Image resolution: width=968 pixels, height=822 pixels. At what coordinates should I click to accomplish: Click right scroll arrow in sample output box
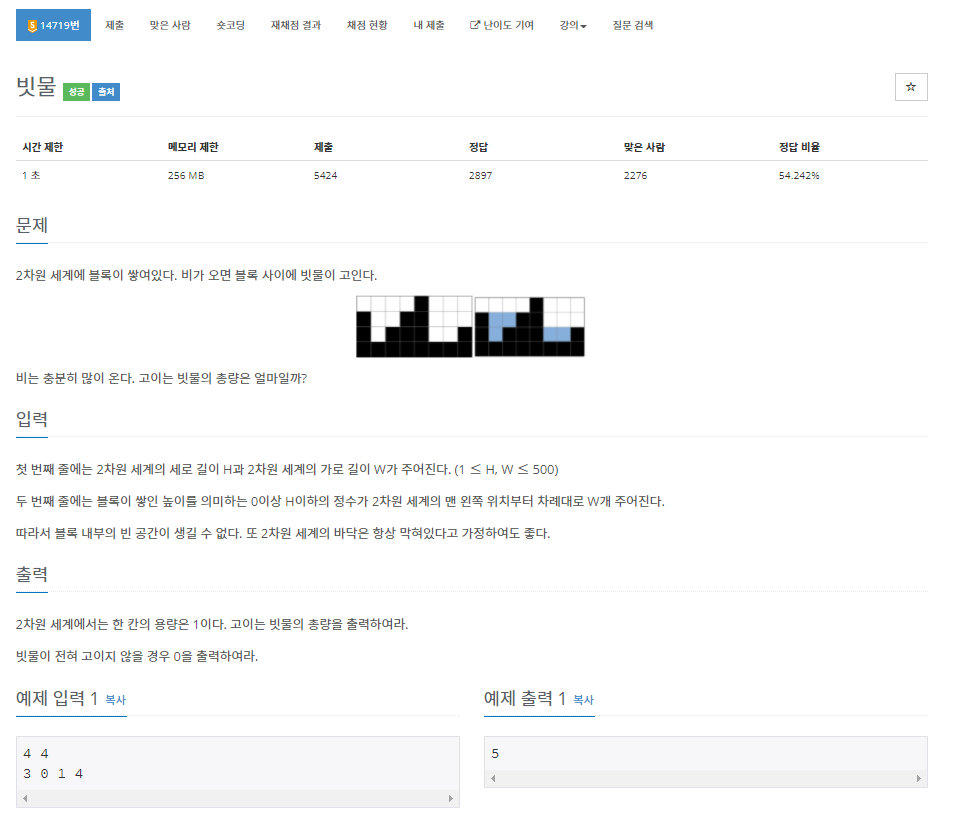919,779
